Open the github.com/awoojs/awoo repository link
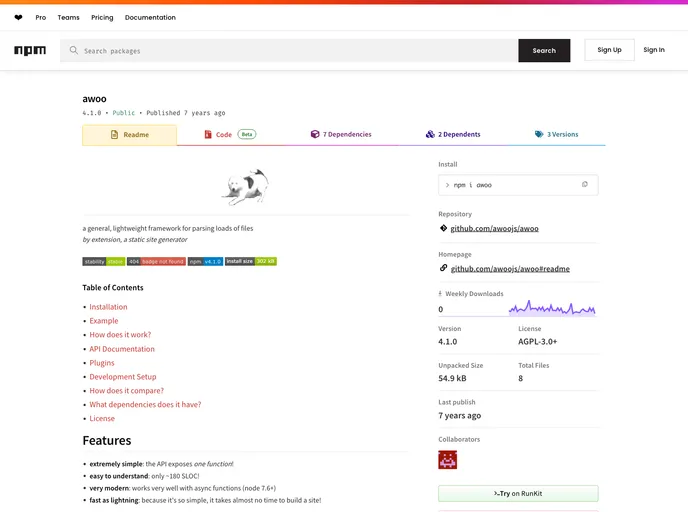Viewport: 688px width, 512px height. coord(494,229)
